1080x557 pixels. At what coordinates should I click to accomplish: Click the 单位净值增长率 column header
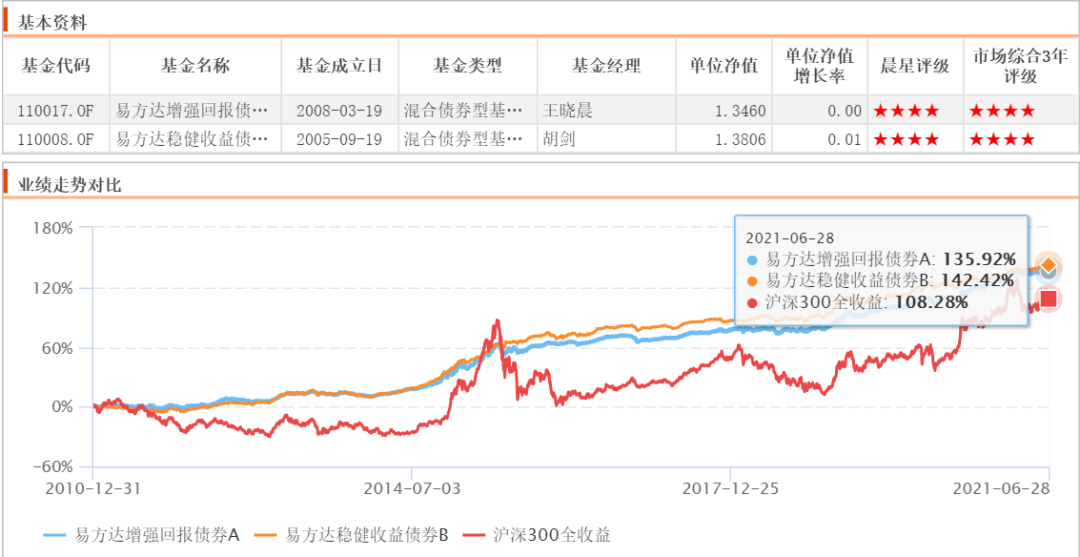pos(820,66)
